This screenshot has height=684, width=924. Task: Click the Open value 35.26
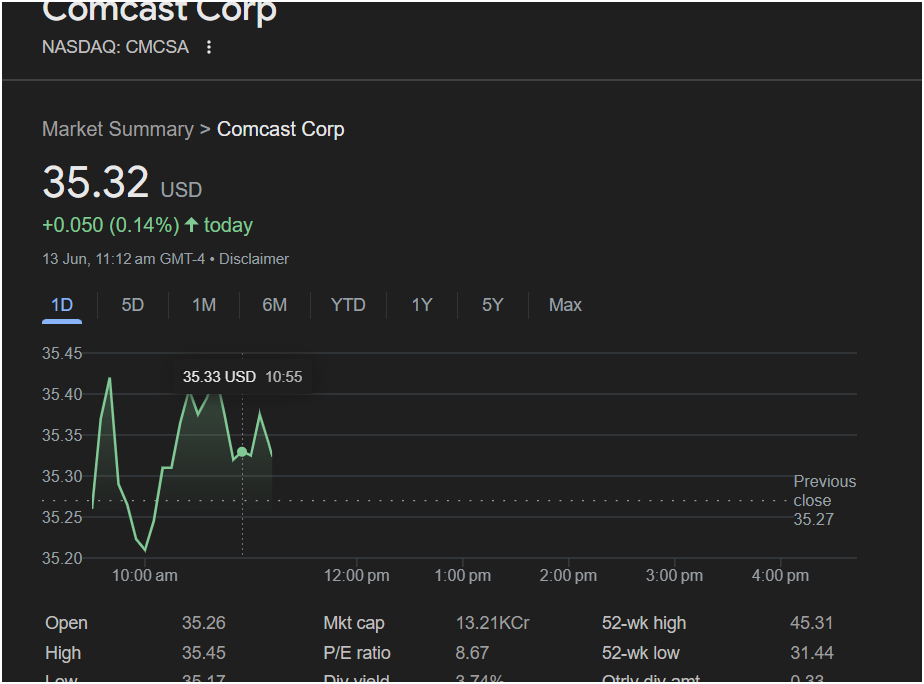tap(204, 623)
